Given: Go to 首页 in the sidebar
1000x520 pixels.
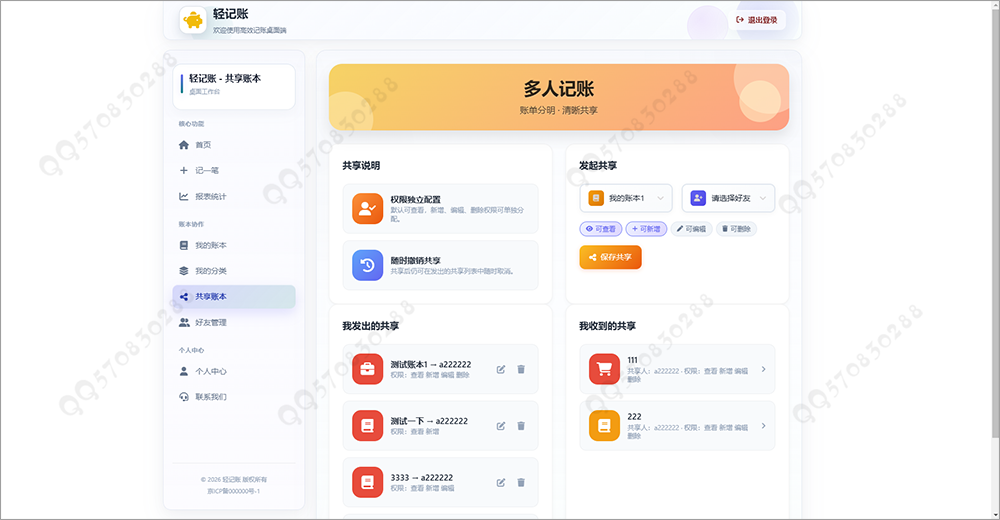Looking at the screenshot, I should [x=234, y=145].
